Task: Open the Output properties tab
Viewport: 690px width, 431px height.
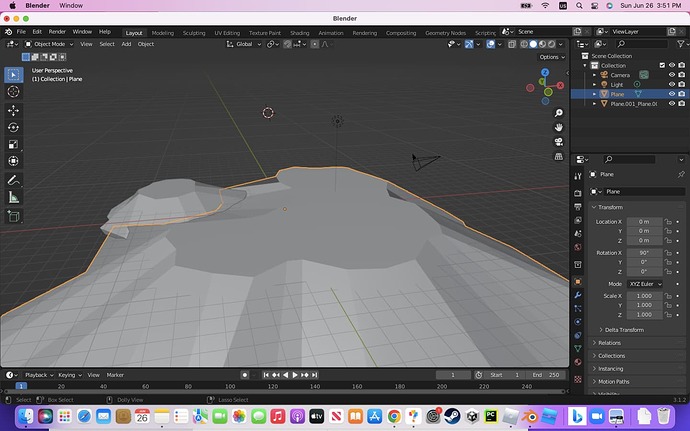Action: click(578, 206)
